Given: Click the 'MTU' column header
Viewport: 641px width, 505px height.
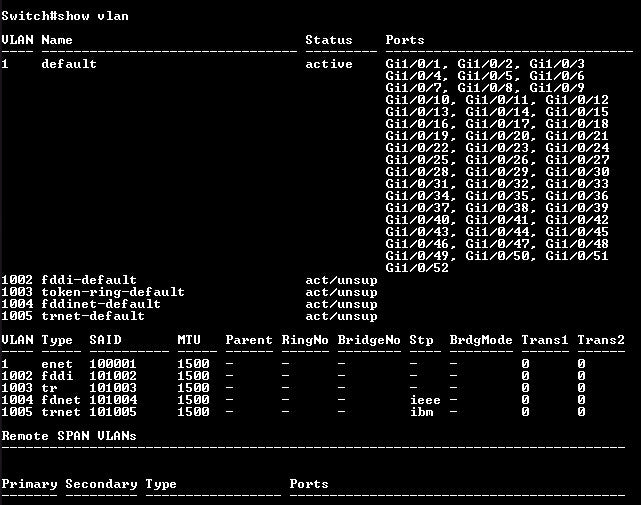Looking at the screenshot, I should 189,340.
